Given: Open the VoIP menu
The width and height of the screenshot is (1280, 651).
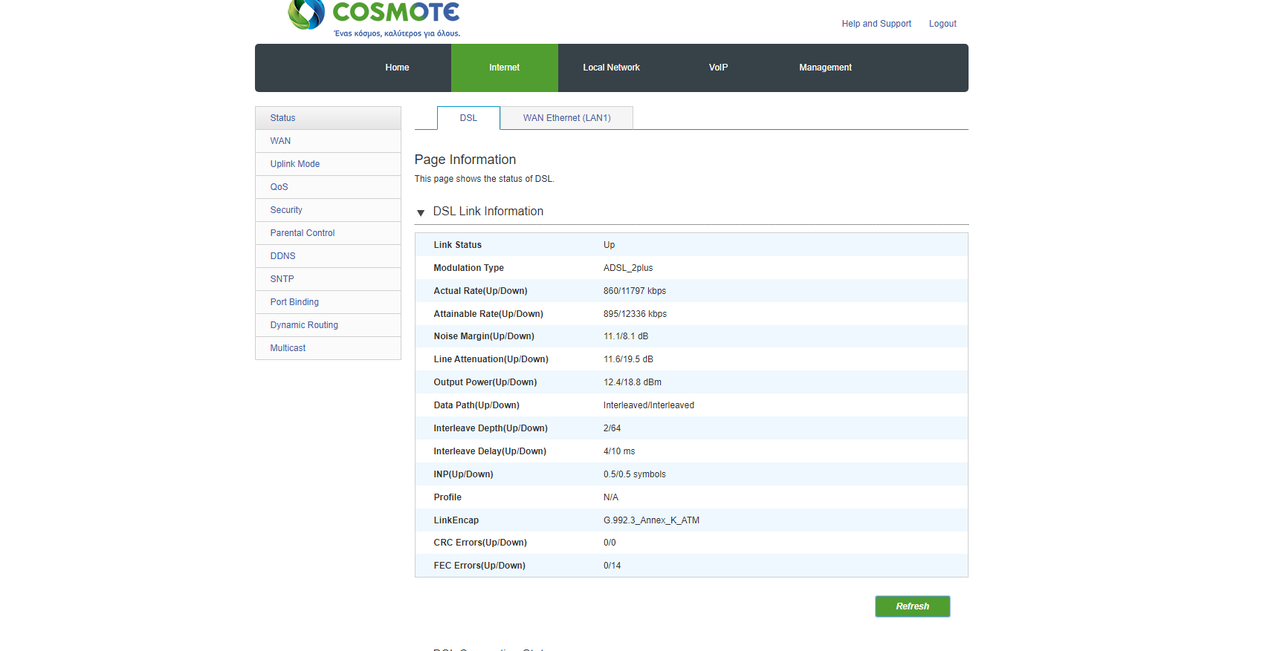Looking at the screenshot, I should 718,68.
